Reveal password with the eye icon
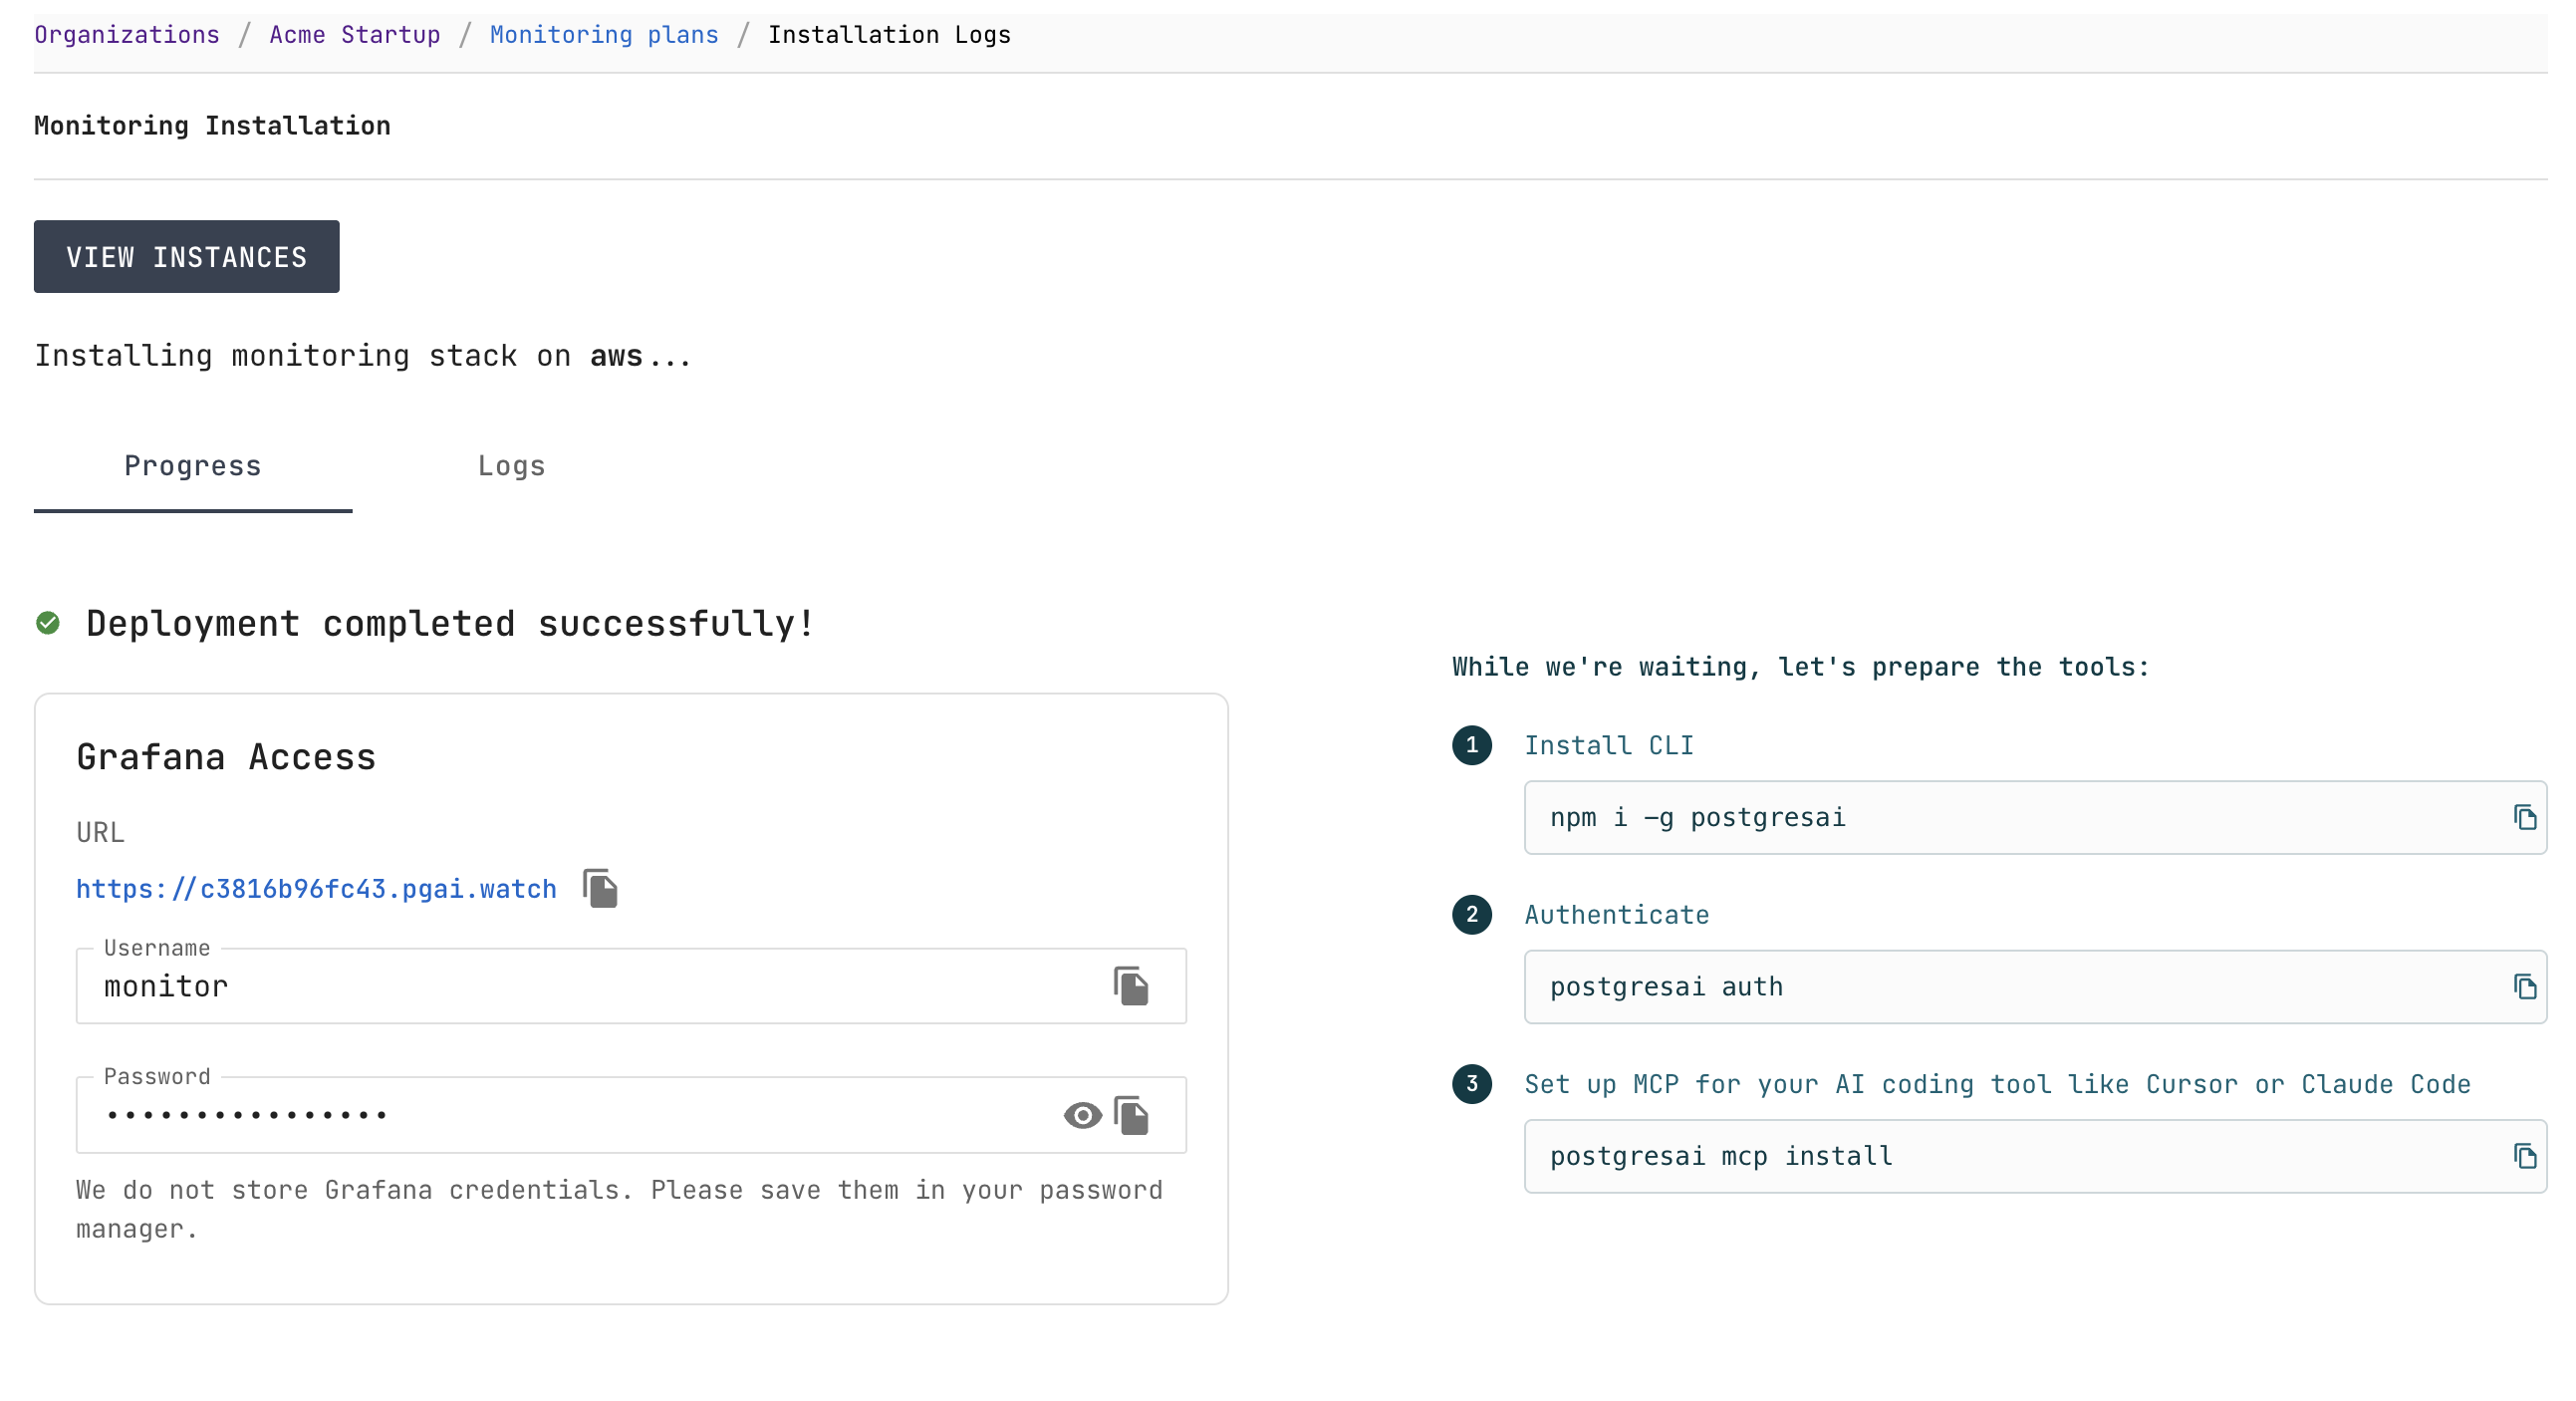This screenshot has width=2576, height=1401. click(1082, 1115)
